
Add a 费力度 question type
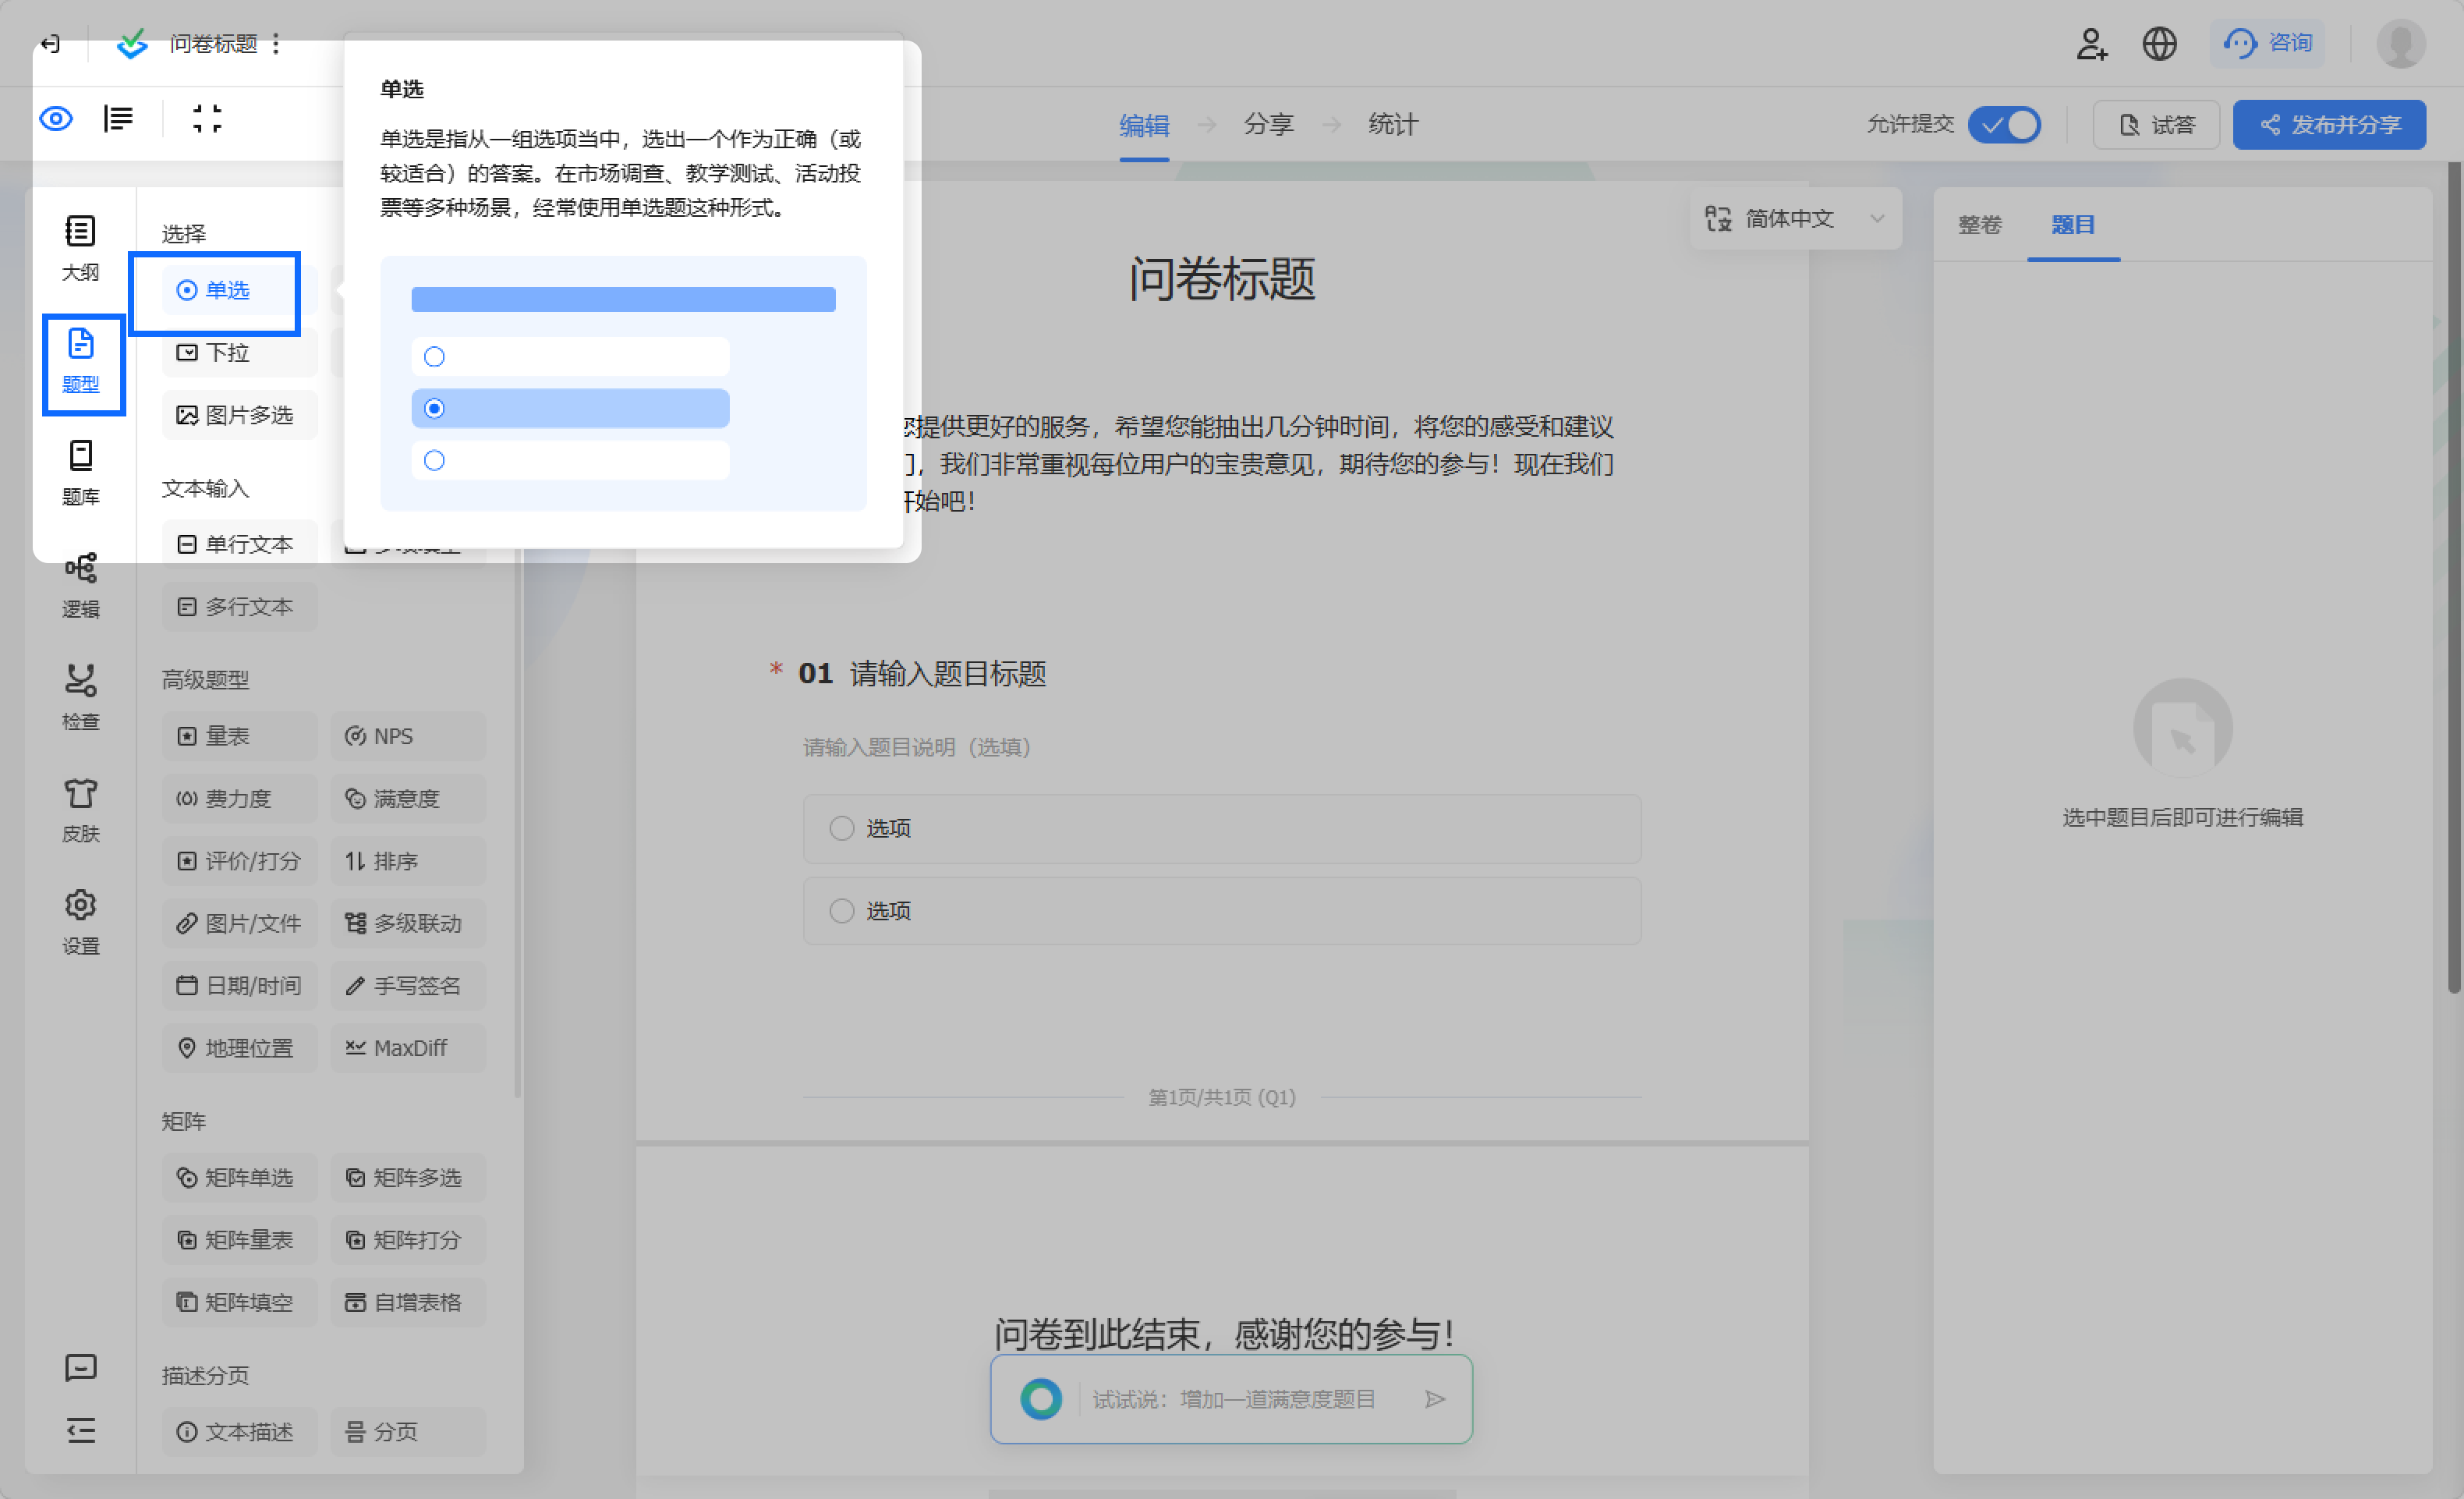[x=240, y=799]
